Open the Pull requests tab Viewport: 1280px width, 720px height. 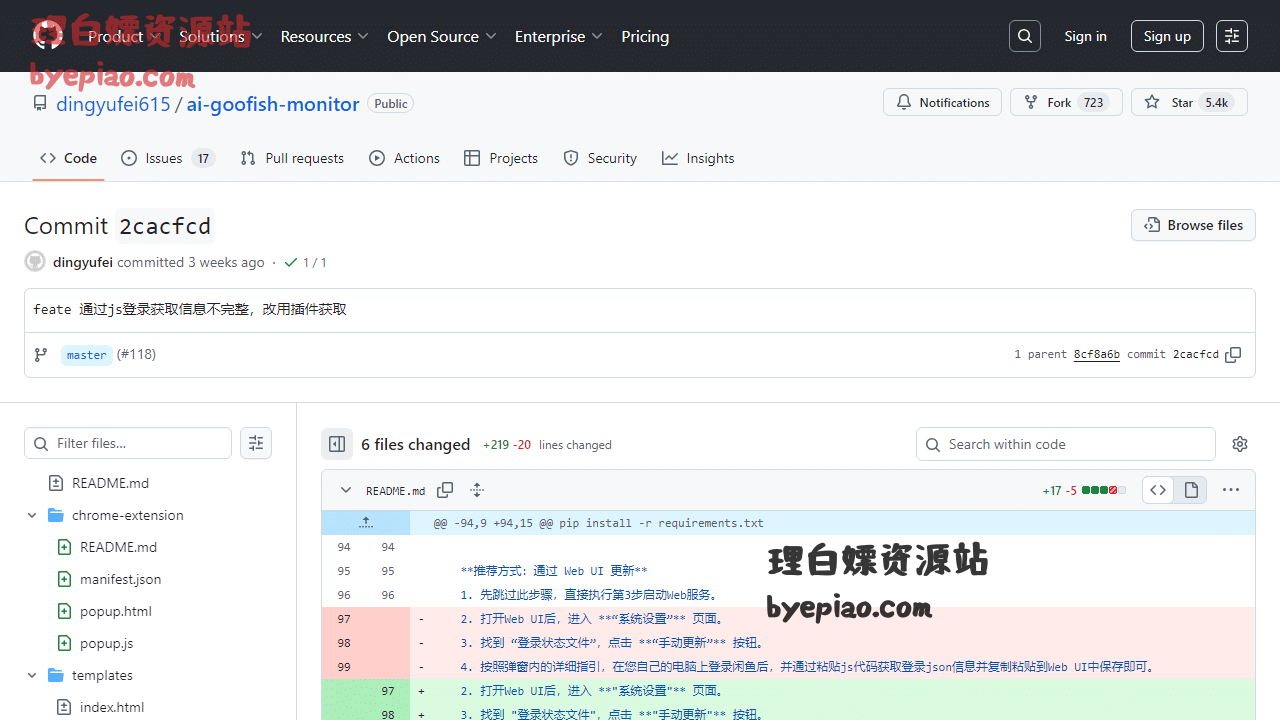292,158
